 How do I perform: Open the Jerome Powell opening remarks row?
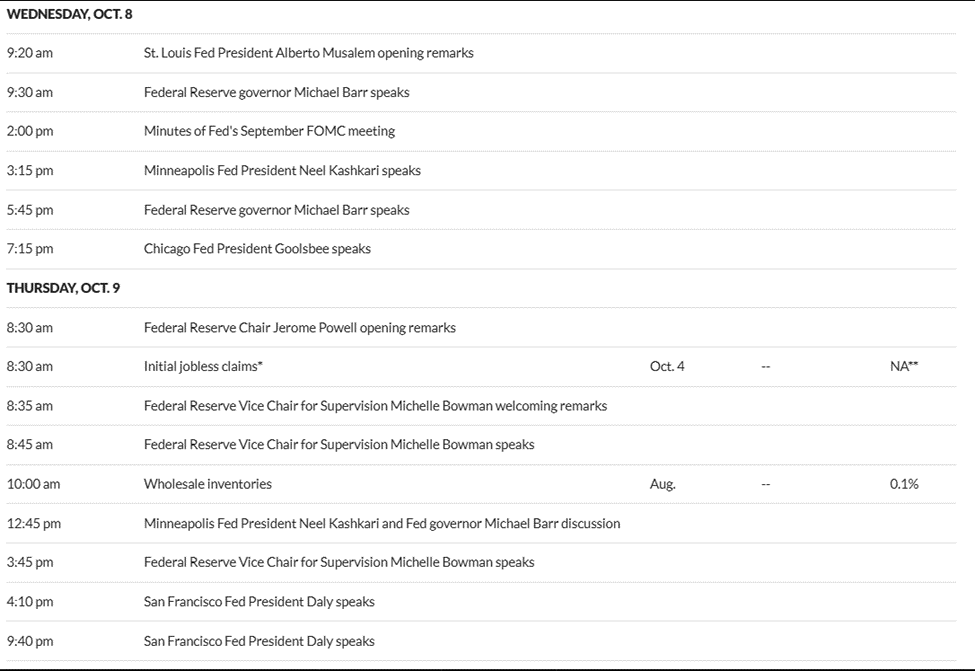[x=300, y=327]
